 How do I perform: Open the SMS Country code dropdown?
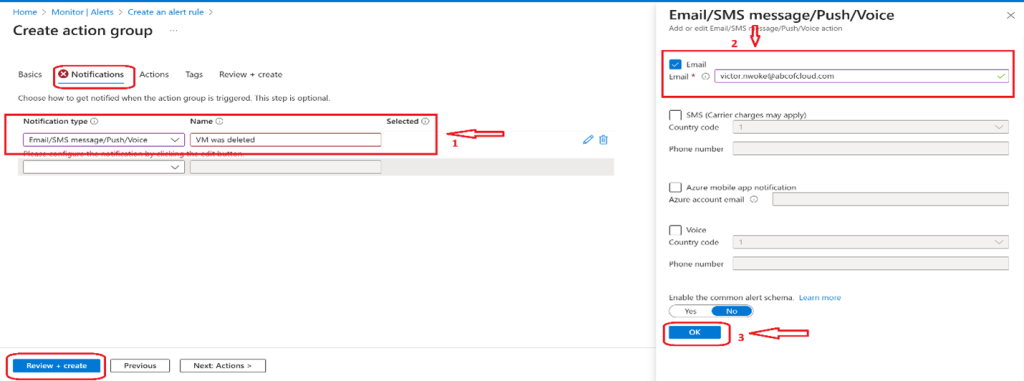pos(871,127)
